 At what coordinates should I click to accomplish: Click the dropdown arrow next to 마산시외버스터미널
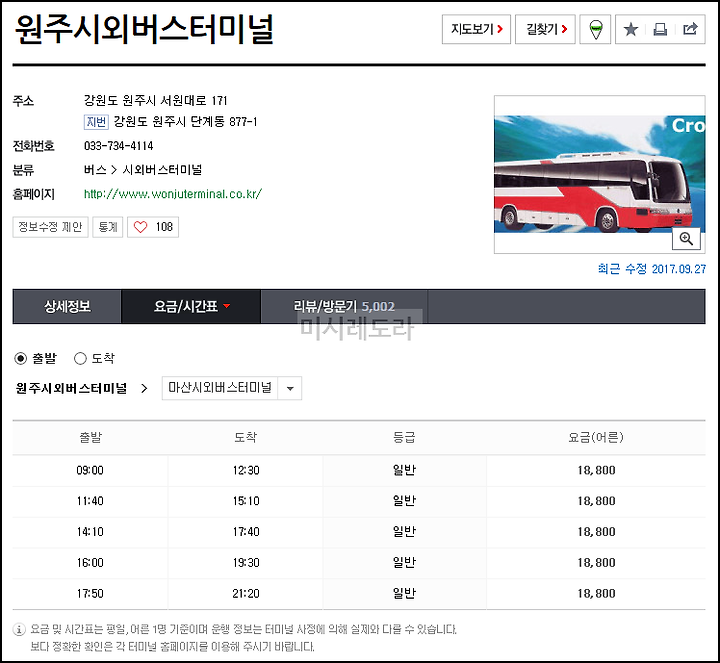290,388
